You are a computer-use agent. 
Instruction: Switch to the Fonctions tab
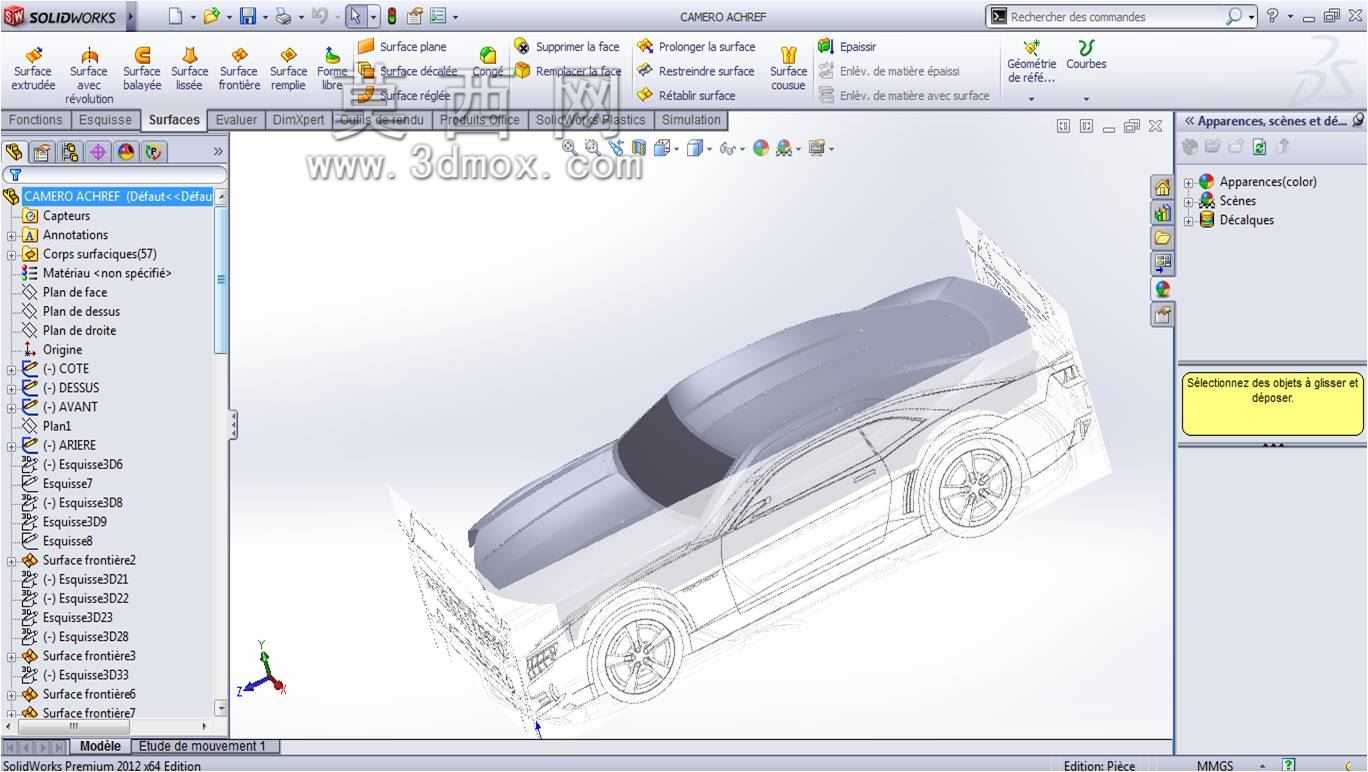36,120
